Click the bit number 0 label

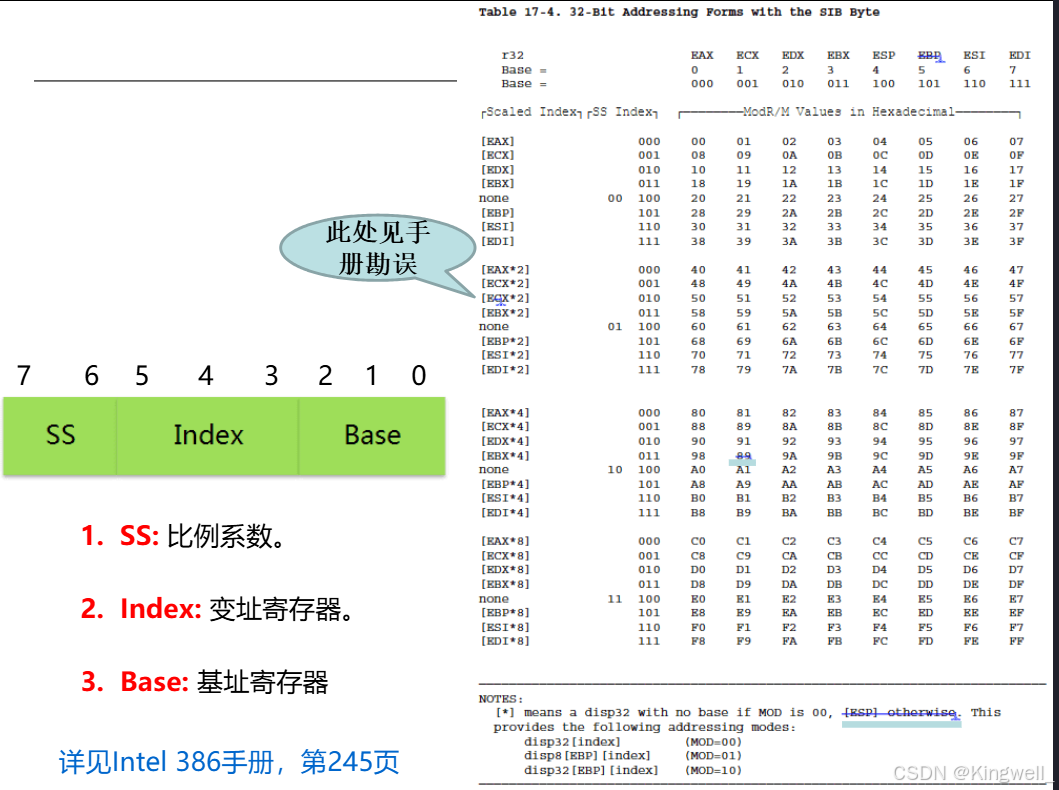418,376
